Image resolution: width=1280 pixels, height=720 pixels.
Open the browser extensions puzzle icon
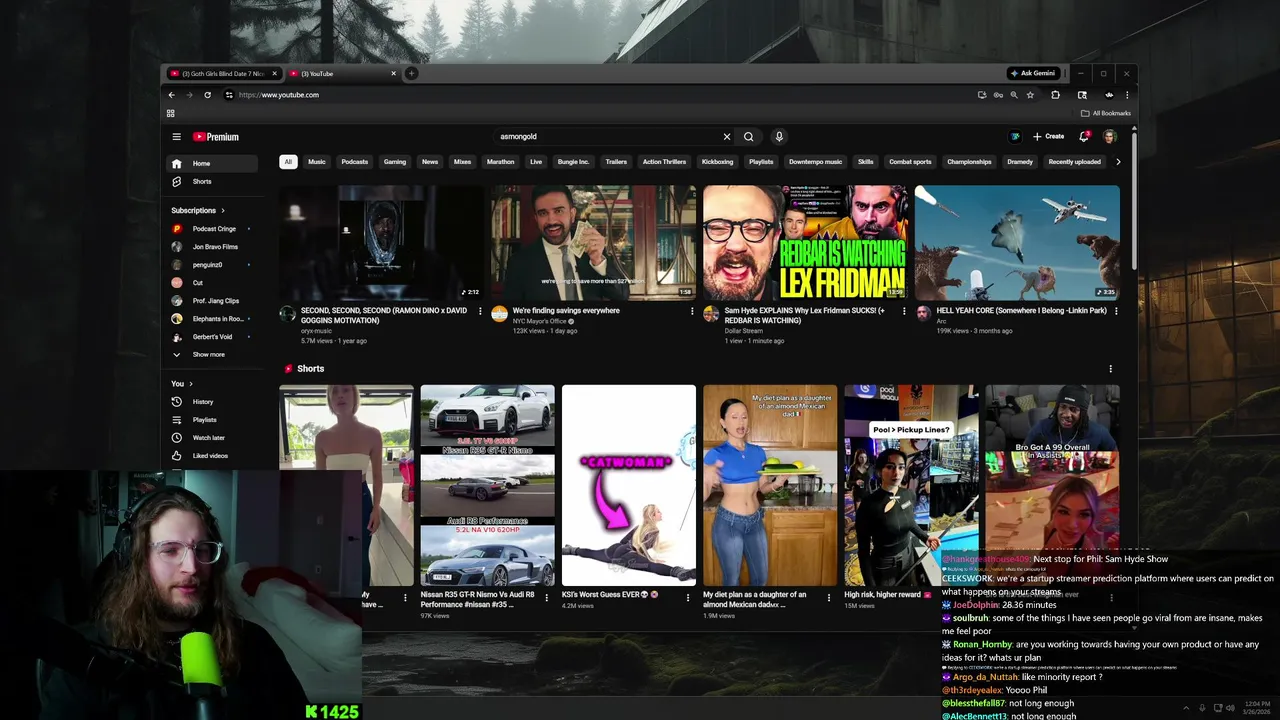click(x=1055, y=95)
